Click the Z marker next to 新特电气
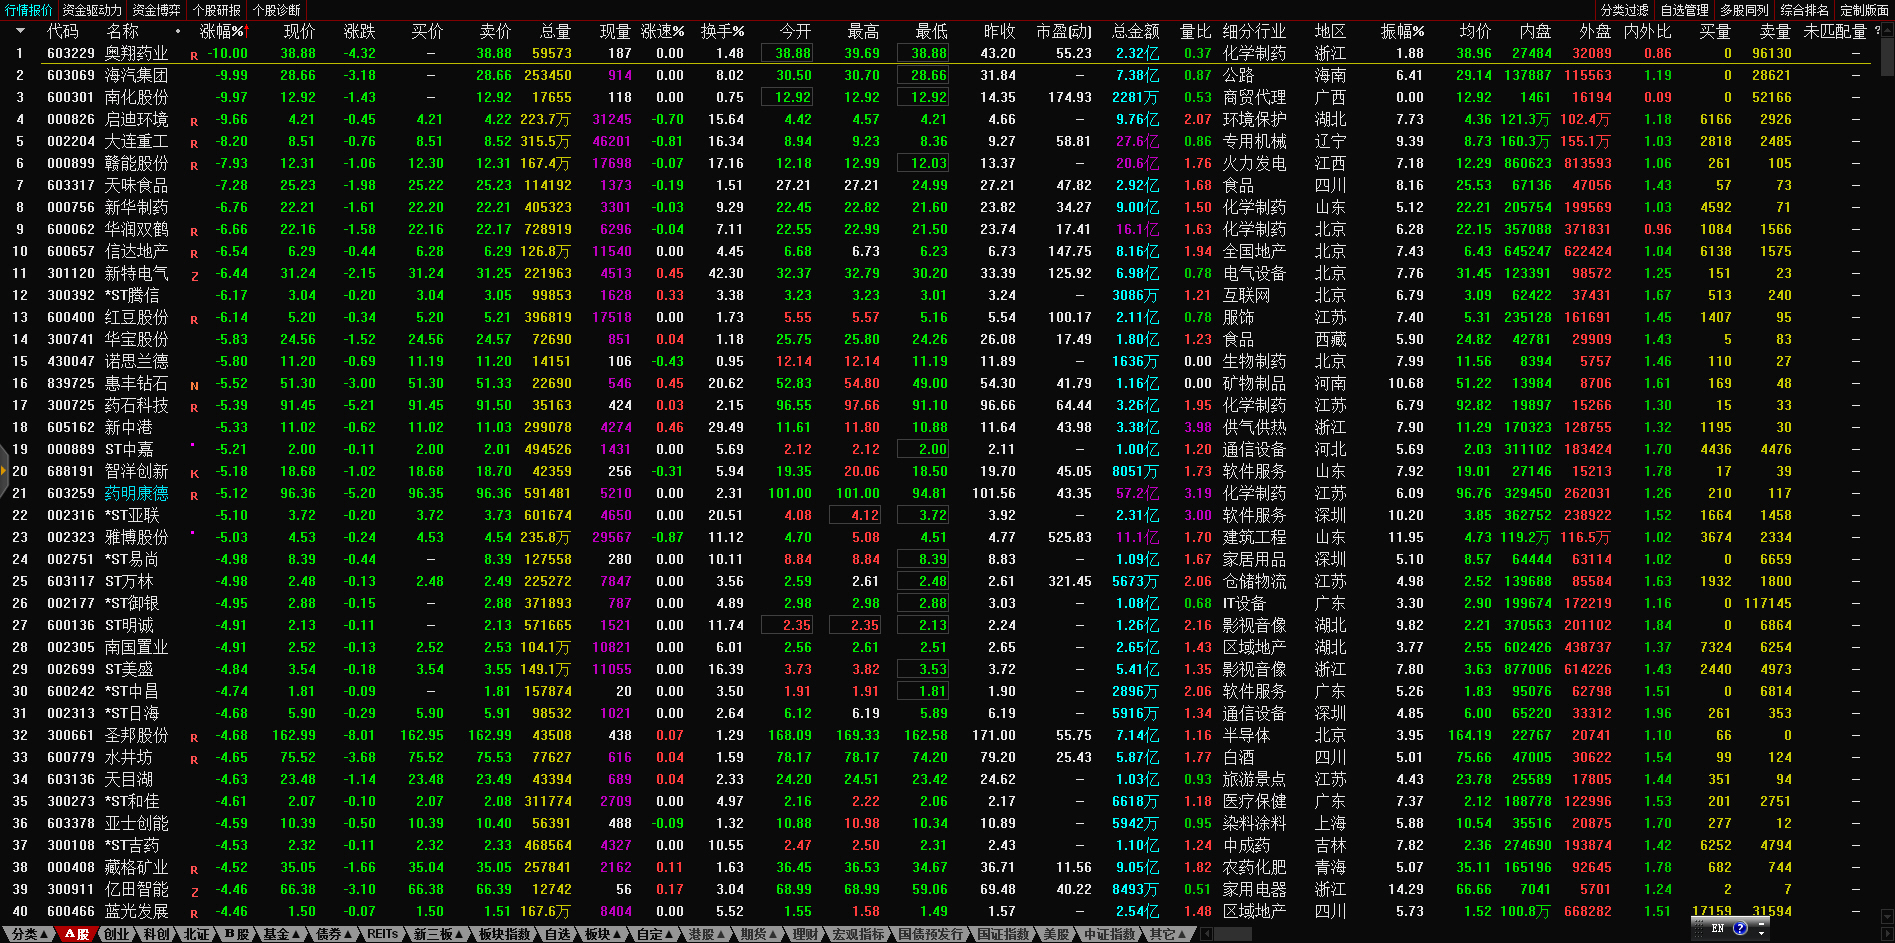This screenshot has height=943, width=1895. [194, 276]
